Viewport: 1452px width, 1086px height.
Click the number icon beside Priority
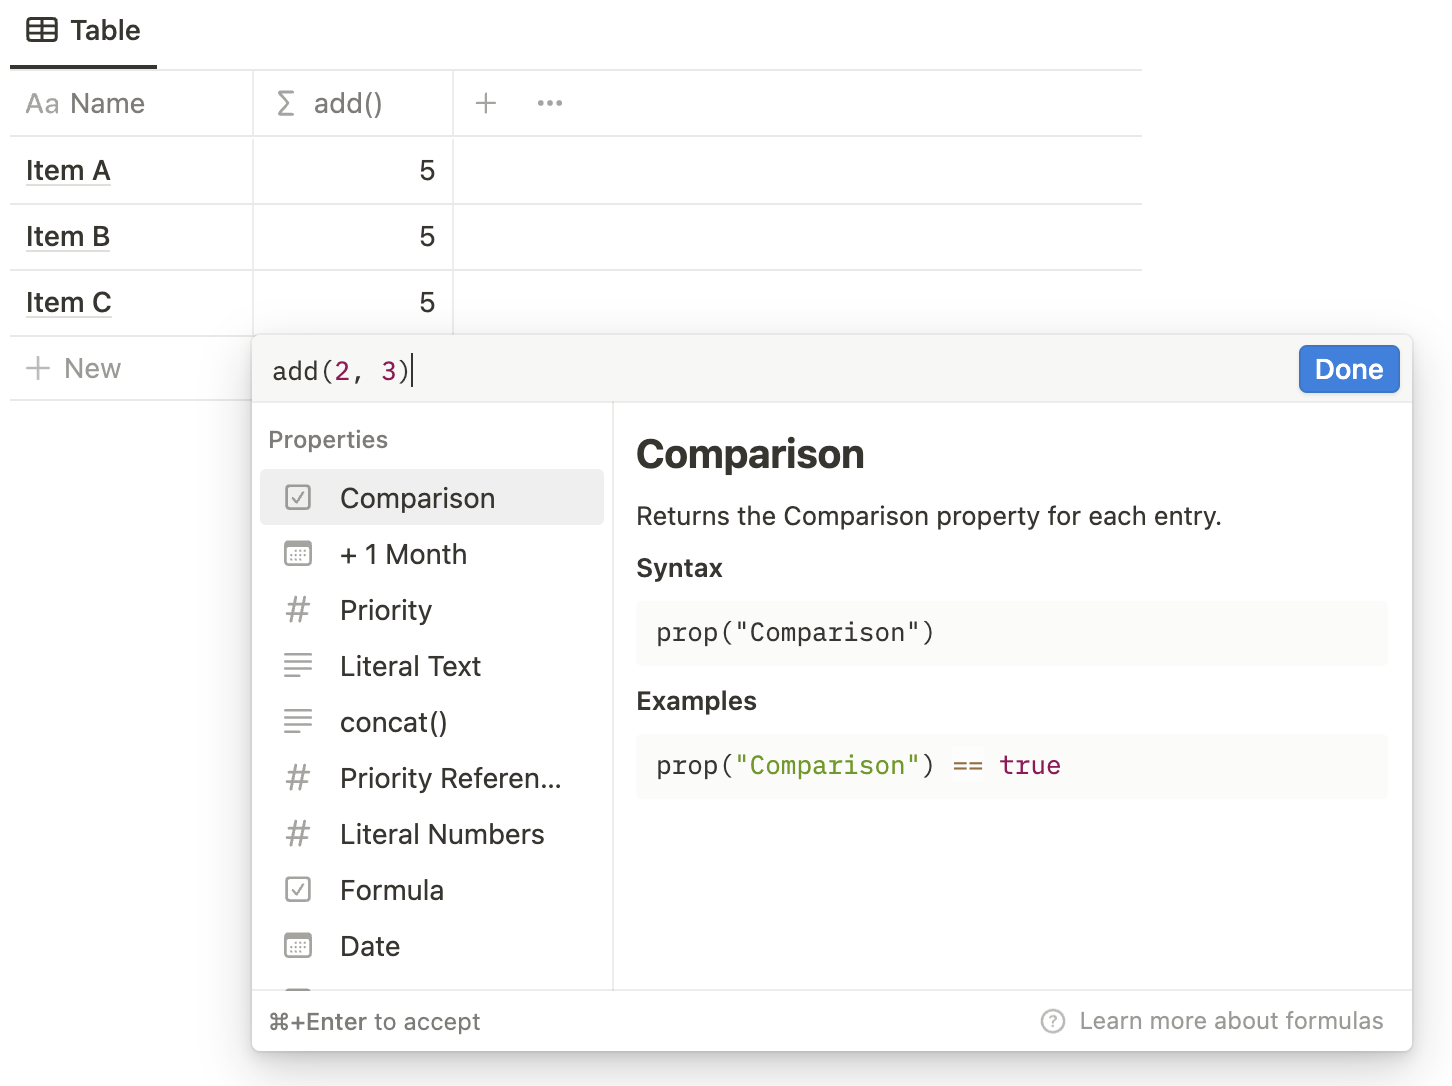(298, 610)
